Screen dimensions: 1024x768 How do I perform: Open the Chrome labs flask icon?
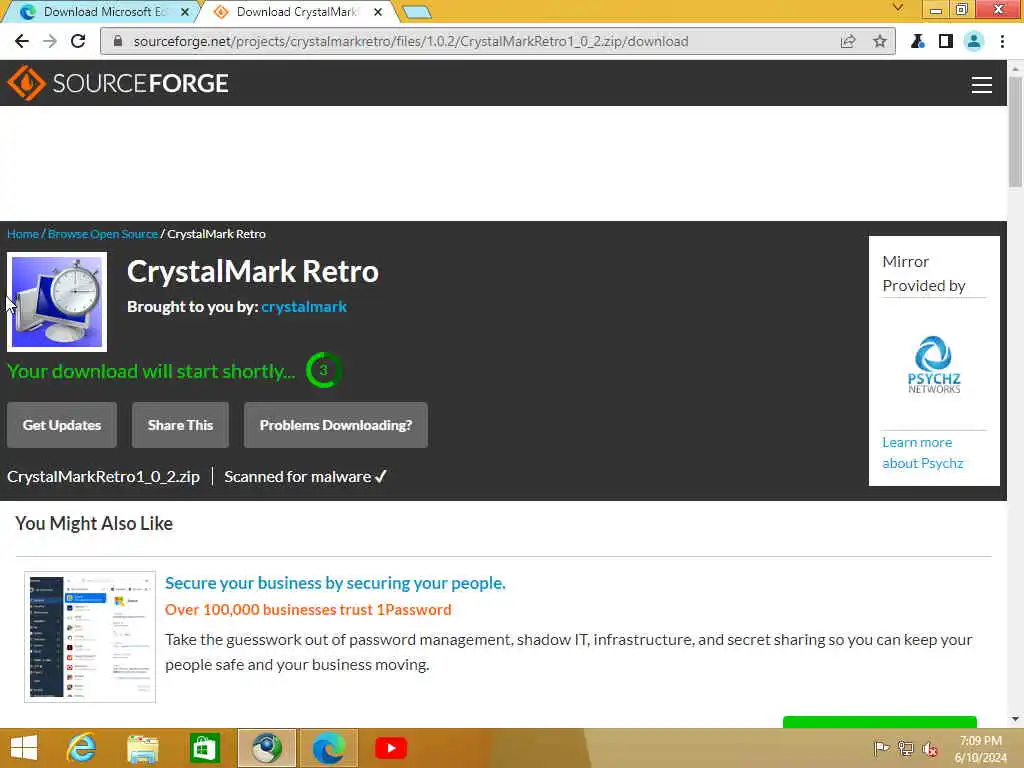(918, 41)
